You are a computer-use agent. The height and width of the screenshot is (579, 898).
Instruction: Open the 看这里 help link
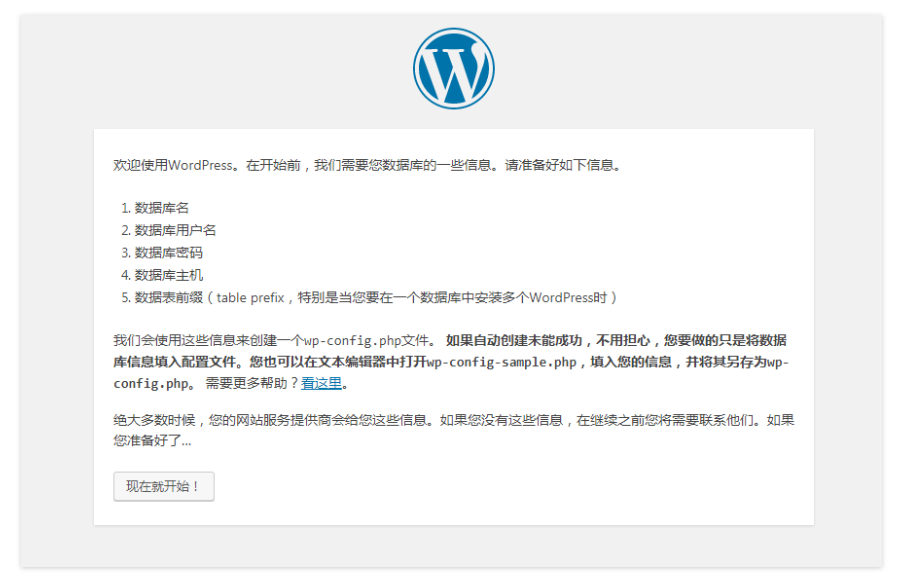click(x=321, y=383)
